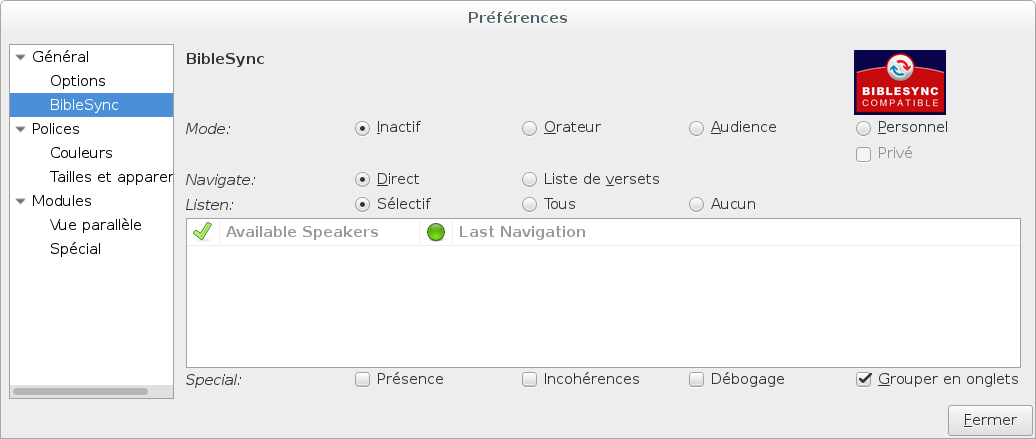Collapse the Général tree section
The image size is (1036, 439).
pos(20,58)
